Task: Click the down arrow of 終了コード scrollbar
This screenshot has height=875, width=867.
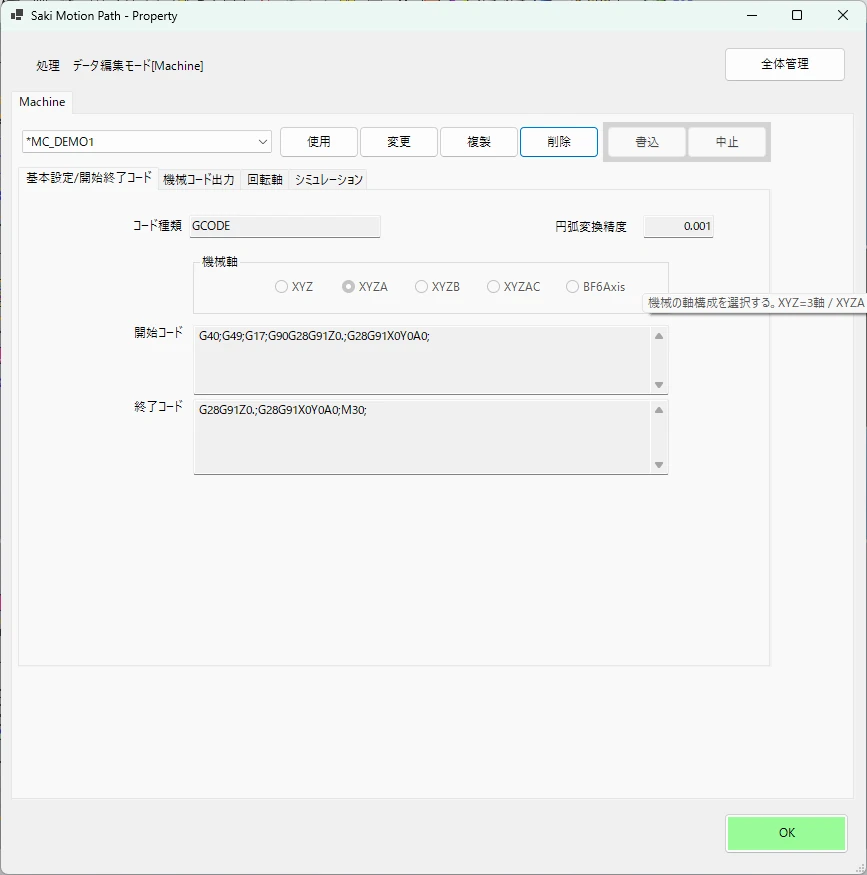Action: [x=659, y=465]
